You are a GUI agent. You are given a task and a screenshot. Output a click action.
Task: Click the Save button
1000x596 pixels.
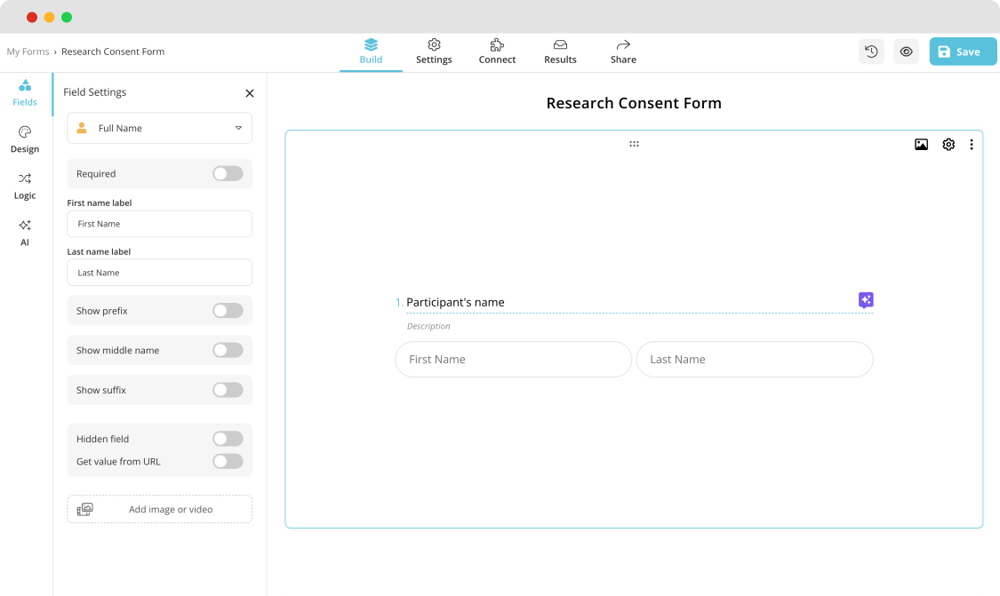(962, 52)
